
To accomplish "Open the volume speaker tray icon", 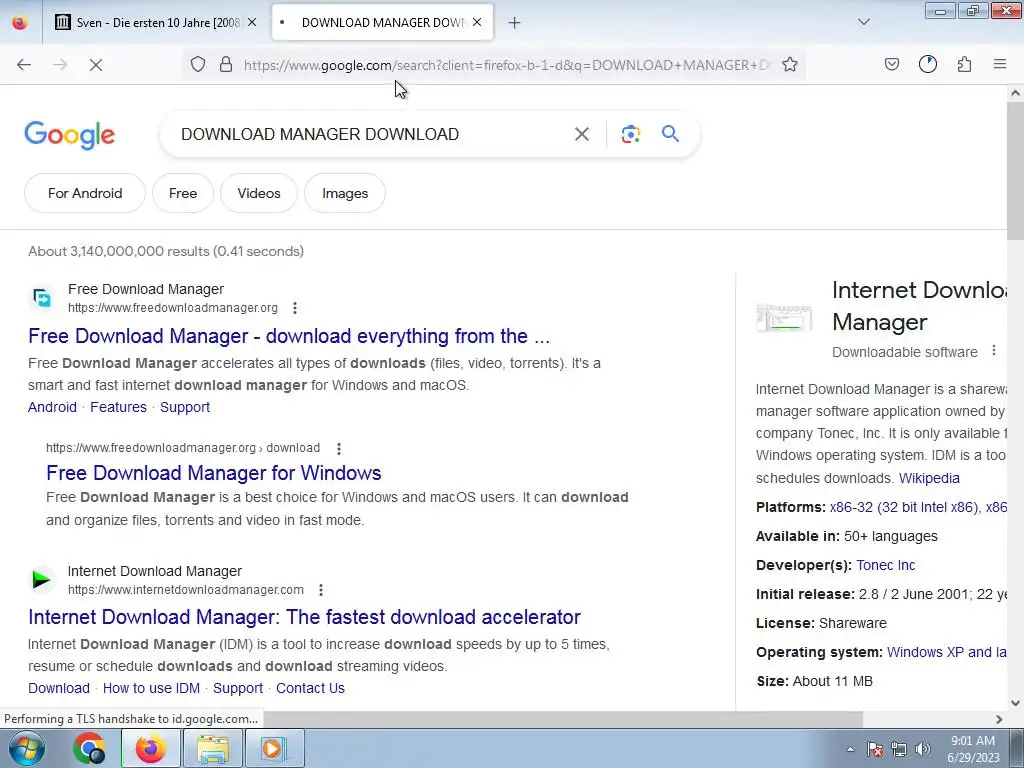I will coord(923,749).
